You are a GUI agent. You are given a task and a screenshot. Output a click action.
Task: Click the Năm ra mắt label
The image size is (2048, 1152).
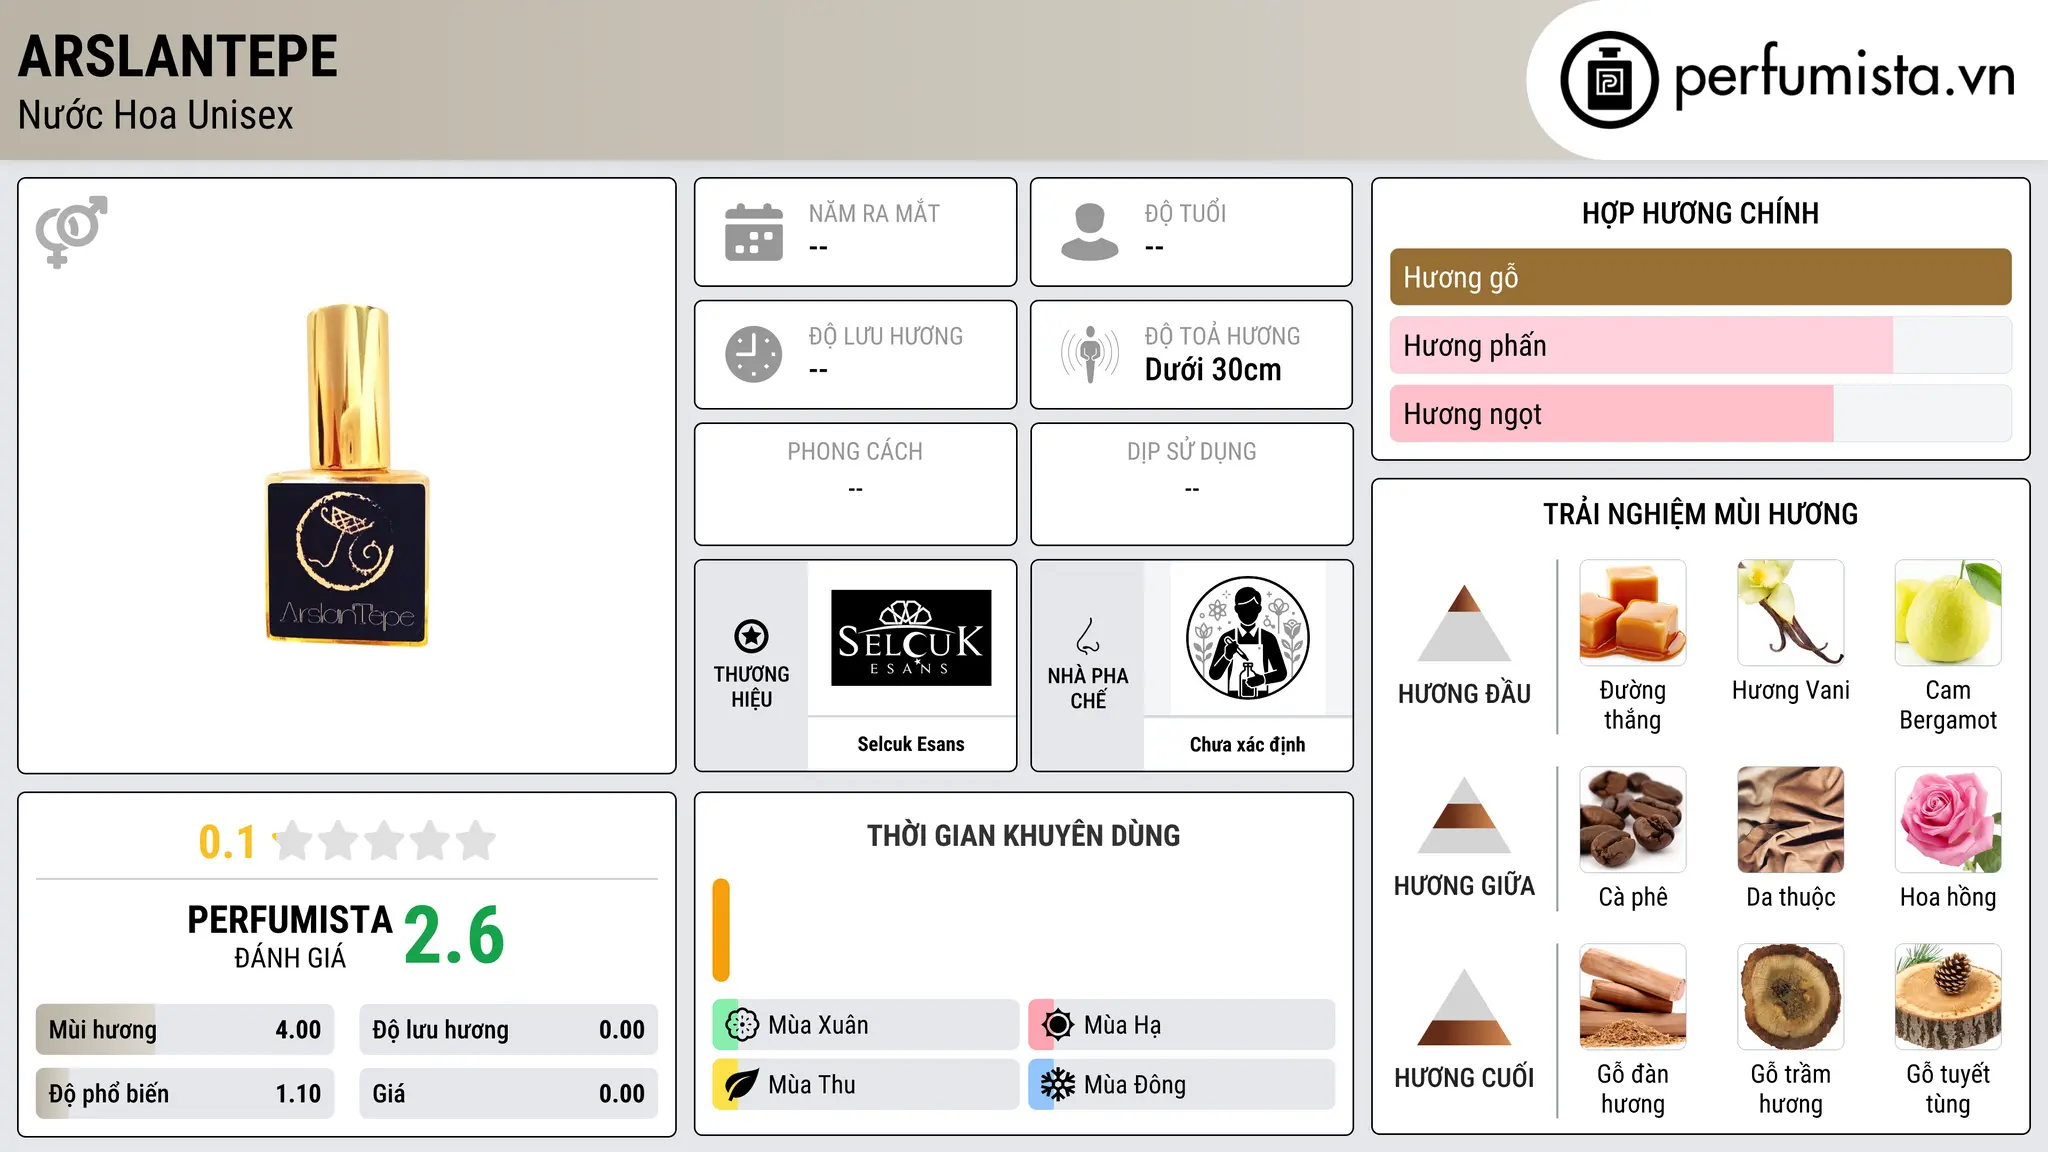(x=874, y=213)
